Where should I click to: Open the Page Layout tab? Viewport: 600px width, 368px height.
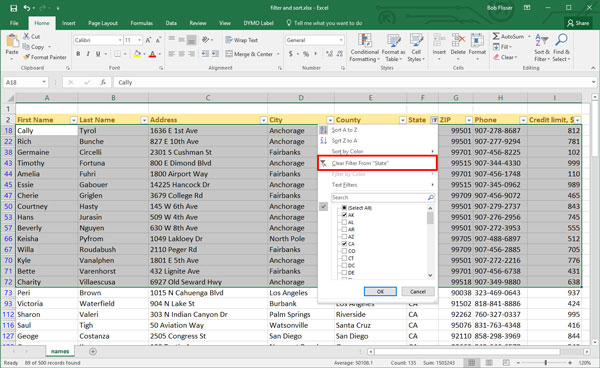[x=103, y=23]
